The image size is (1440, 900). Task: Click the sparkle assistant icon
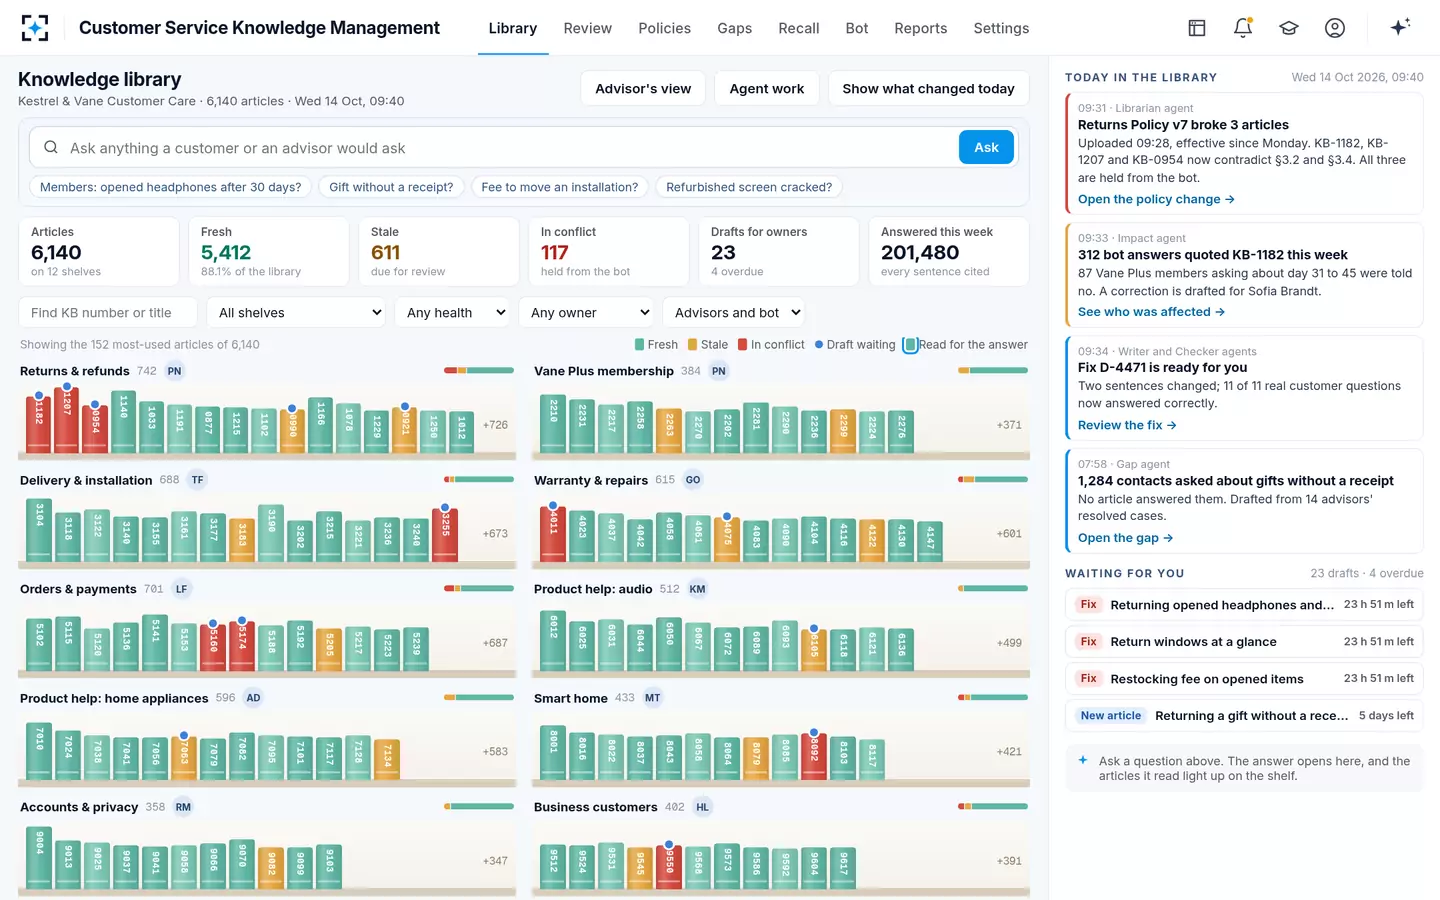tap(1400, 27)
